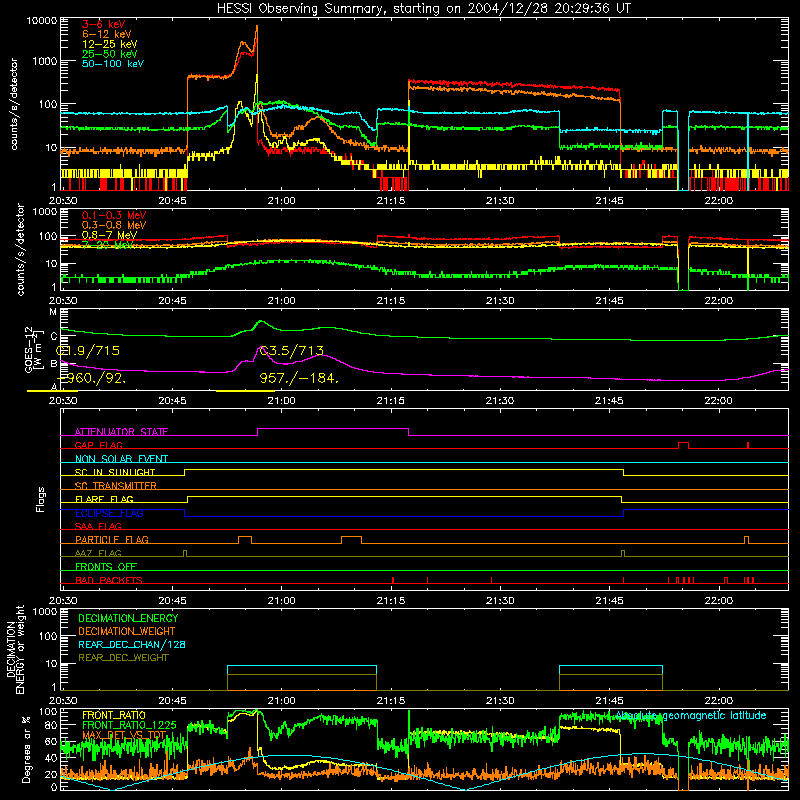Click the 12-25 keV legend entry
The image size is (800, 800).
[110, 44]
